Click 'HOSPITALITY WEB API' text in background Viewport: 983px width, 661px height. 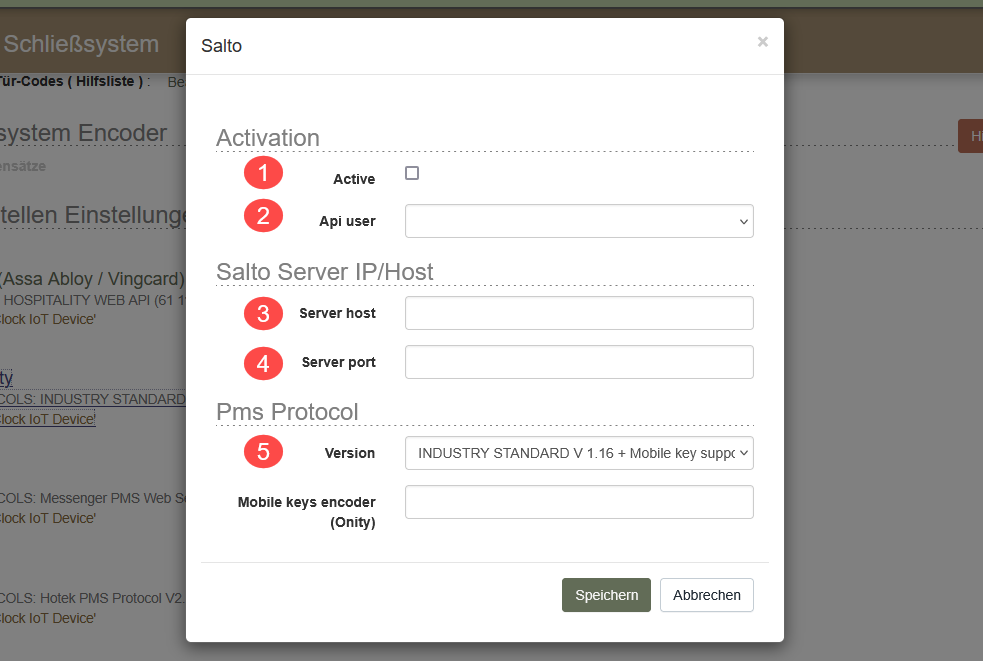tap(77, 300)
